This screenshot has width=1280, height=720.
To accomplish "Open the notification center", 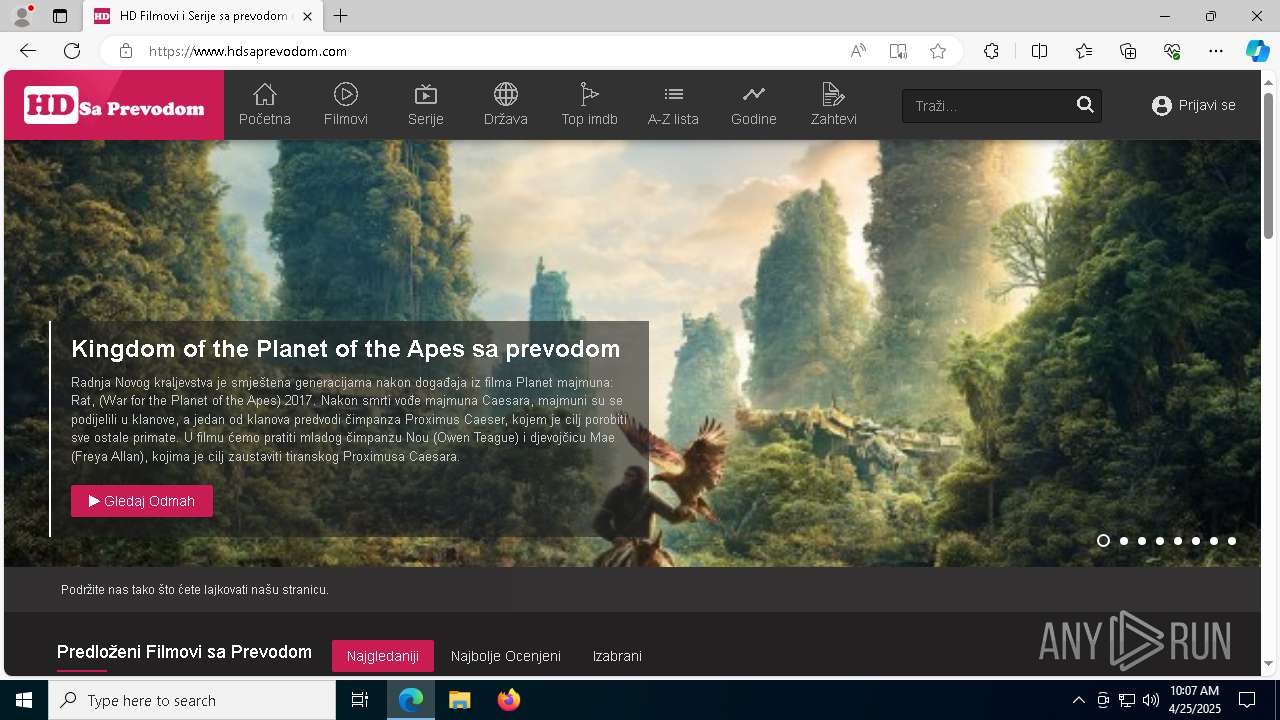I will pos(1247,700).
